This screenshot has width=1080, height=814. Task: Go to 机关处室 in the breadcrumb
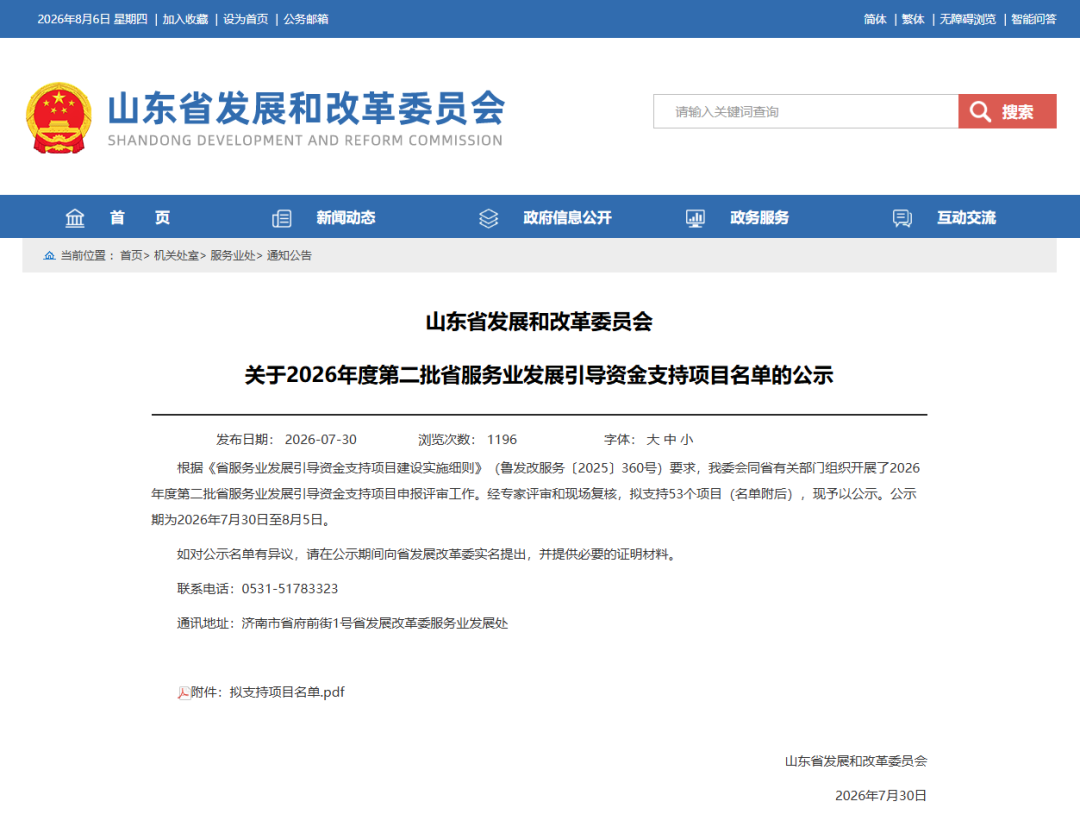click(176, 255)
